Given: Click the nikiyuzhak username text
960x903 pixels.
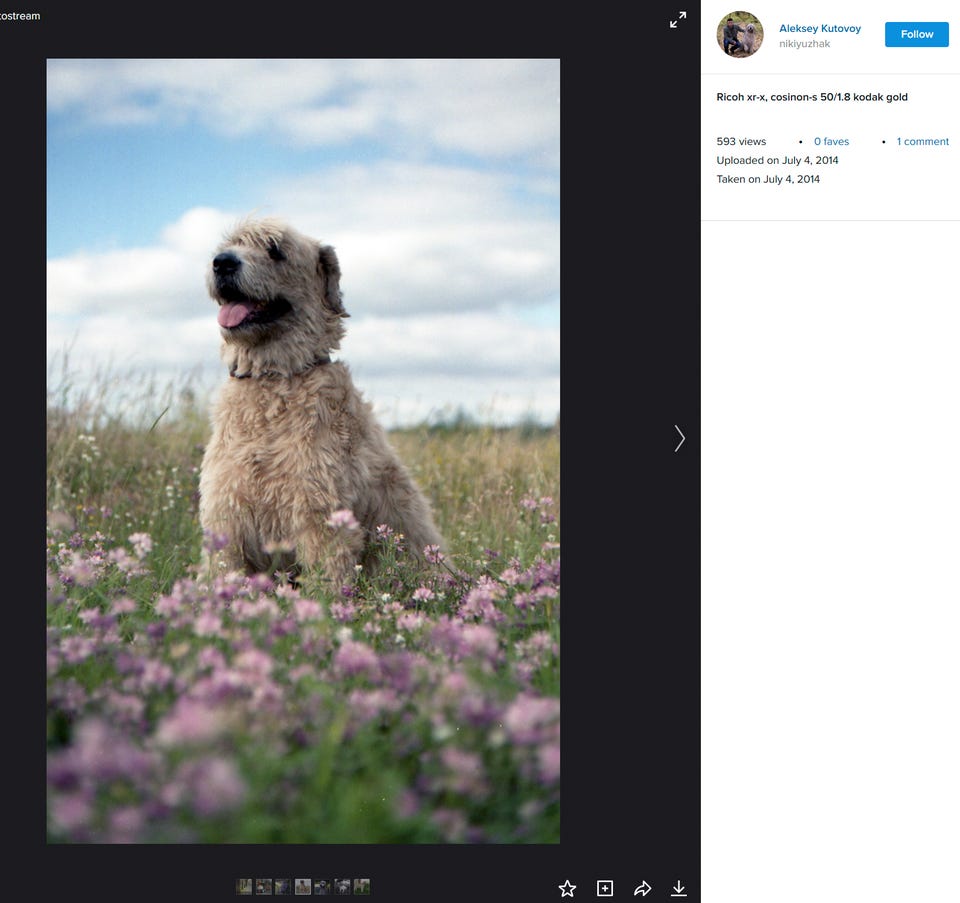Looking at the screenshot, I should pyautogui.click(x=804, y=44).
